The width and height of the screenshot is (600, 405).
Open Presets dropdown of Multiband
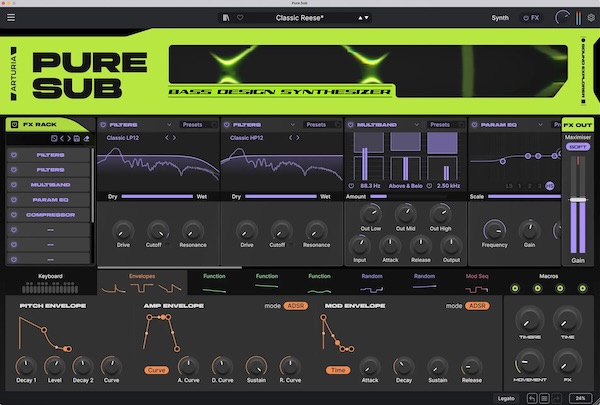446,125
